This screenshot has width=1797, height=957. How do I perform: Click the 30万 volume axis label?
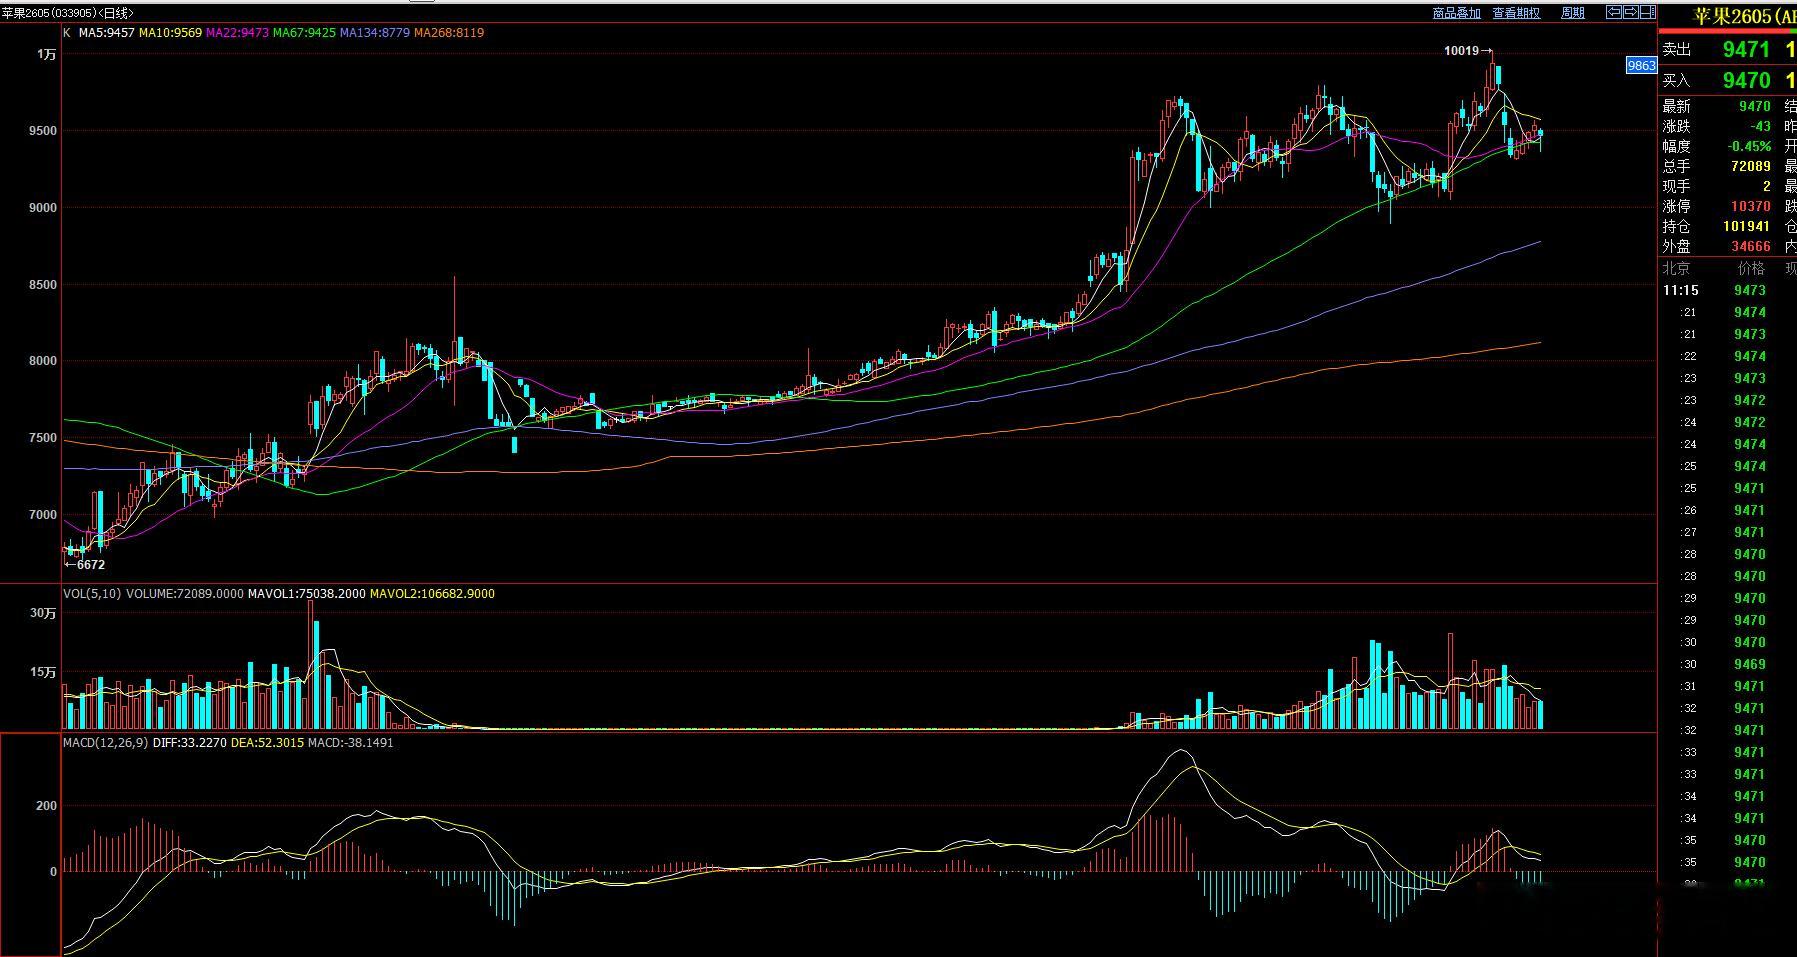[43, 613]
